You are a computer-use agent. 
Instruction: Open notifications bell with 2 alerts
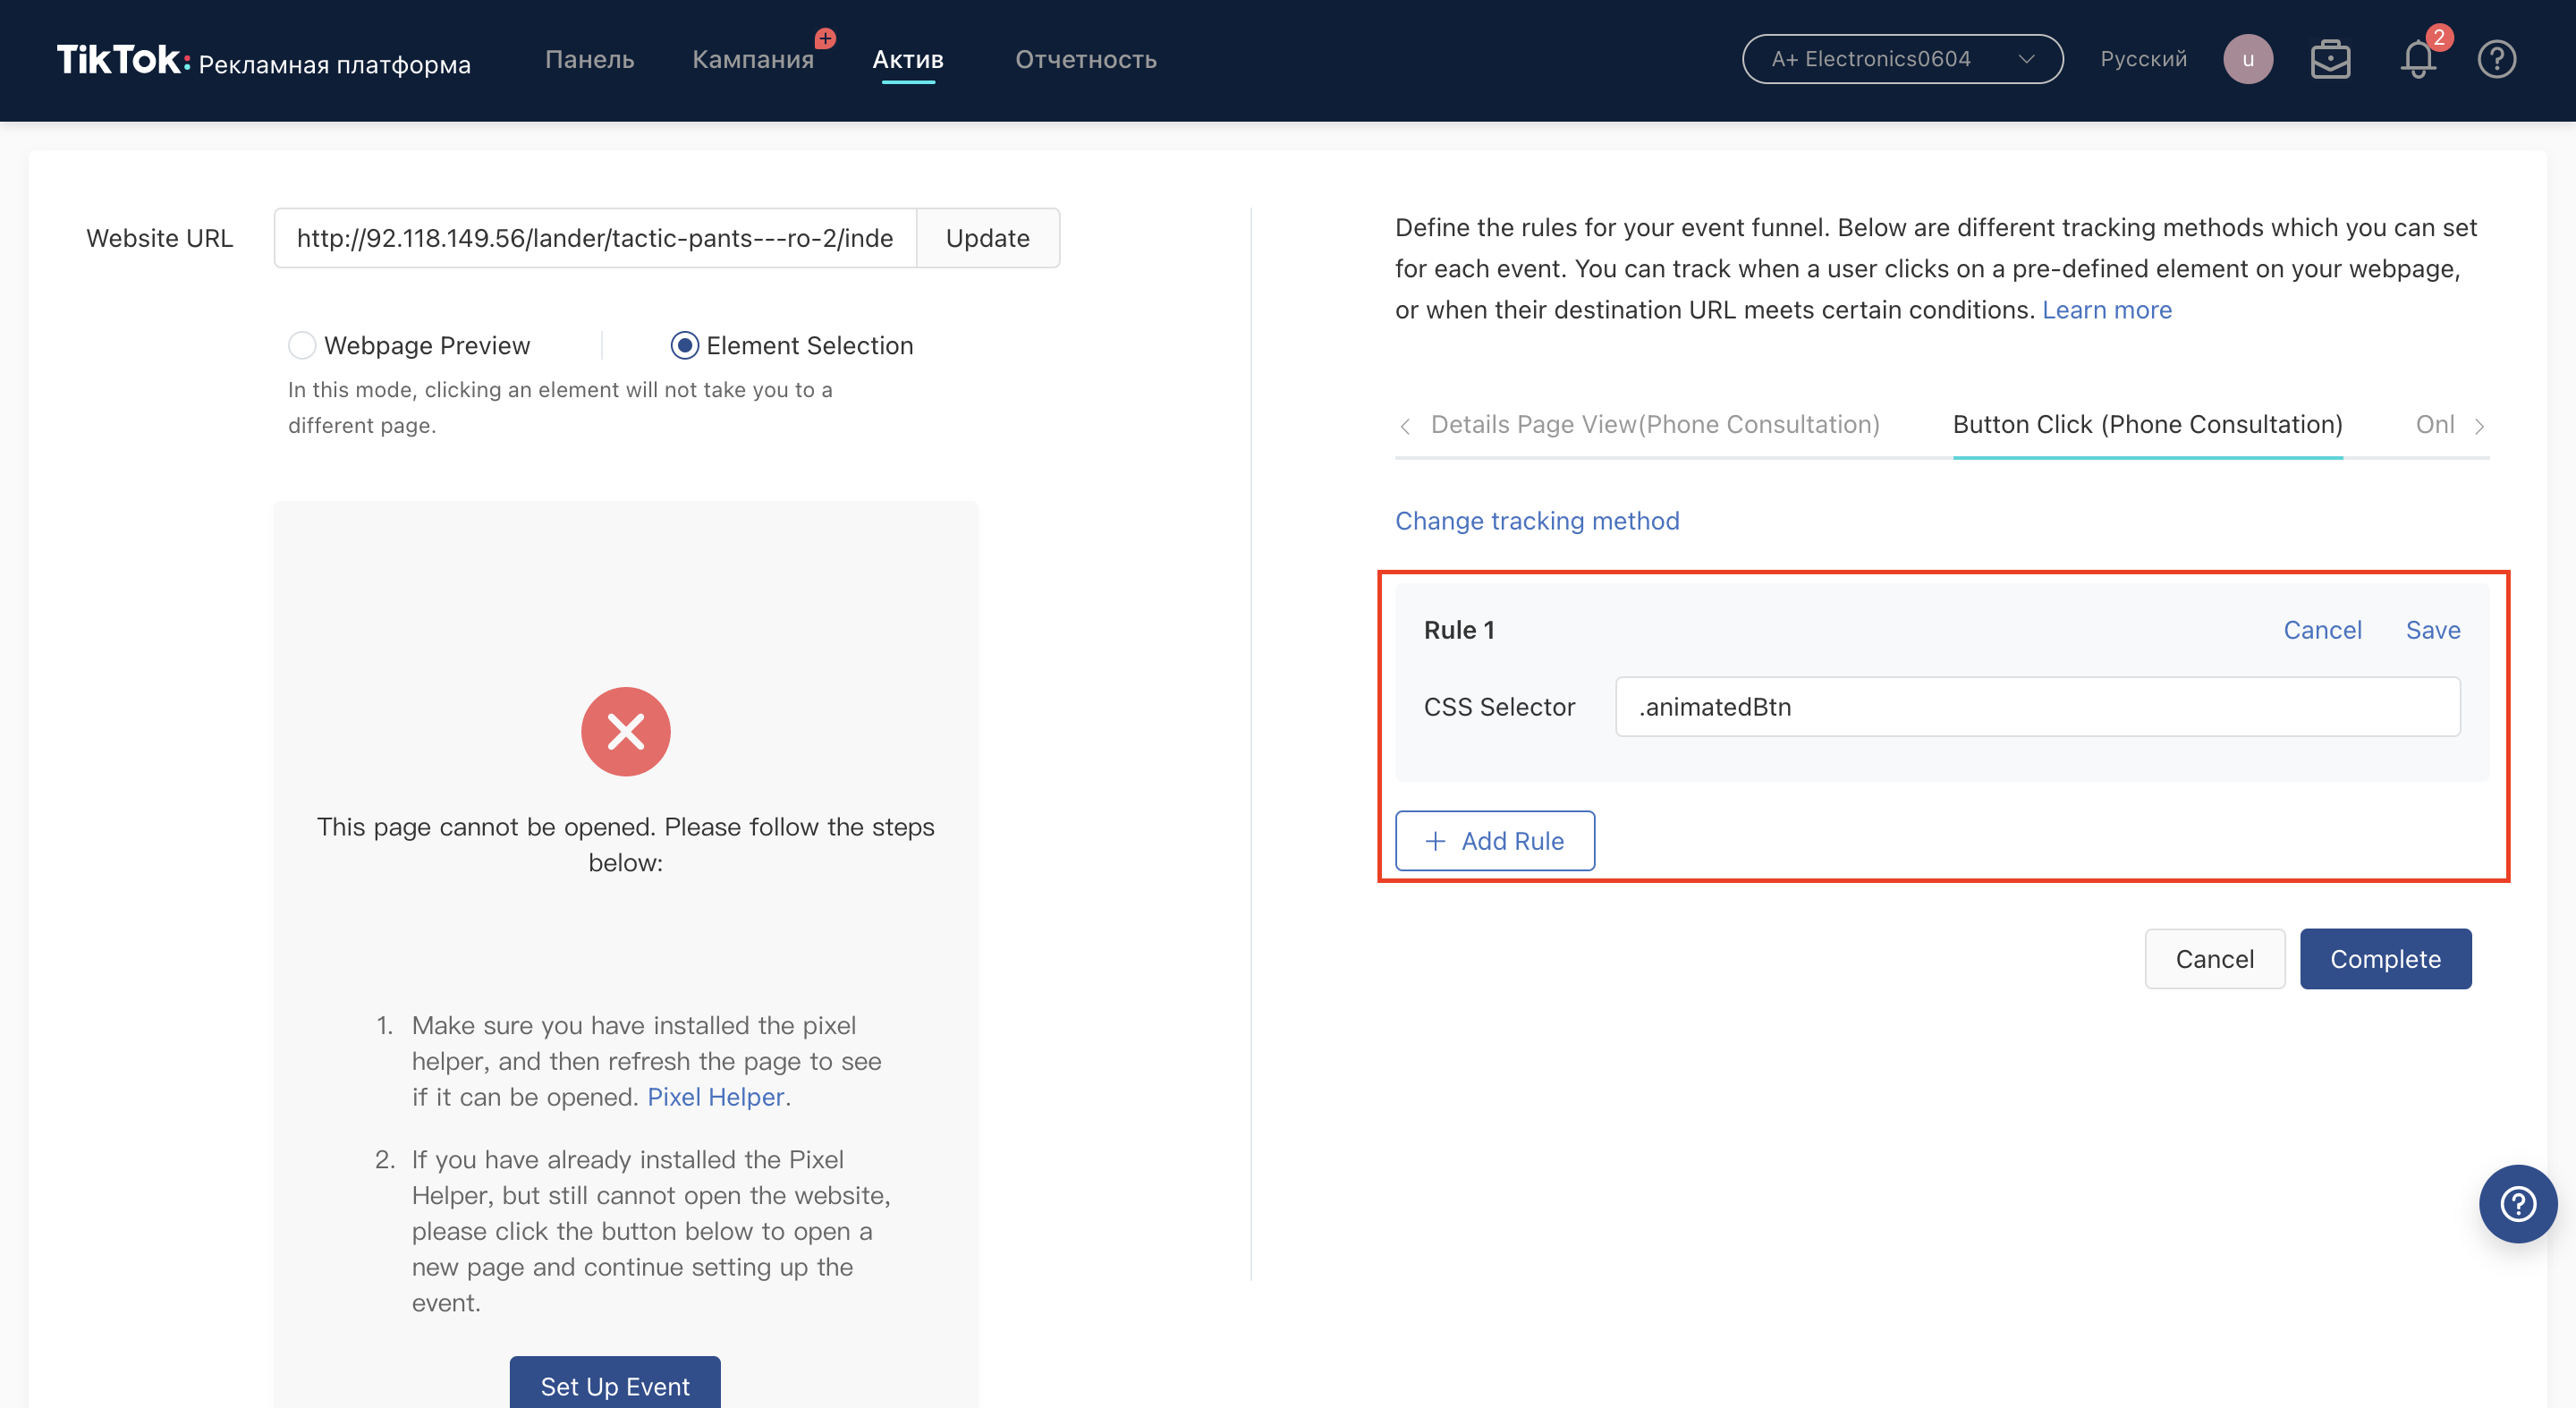pos(2418,59)
